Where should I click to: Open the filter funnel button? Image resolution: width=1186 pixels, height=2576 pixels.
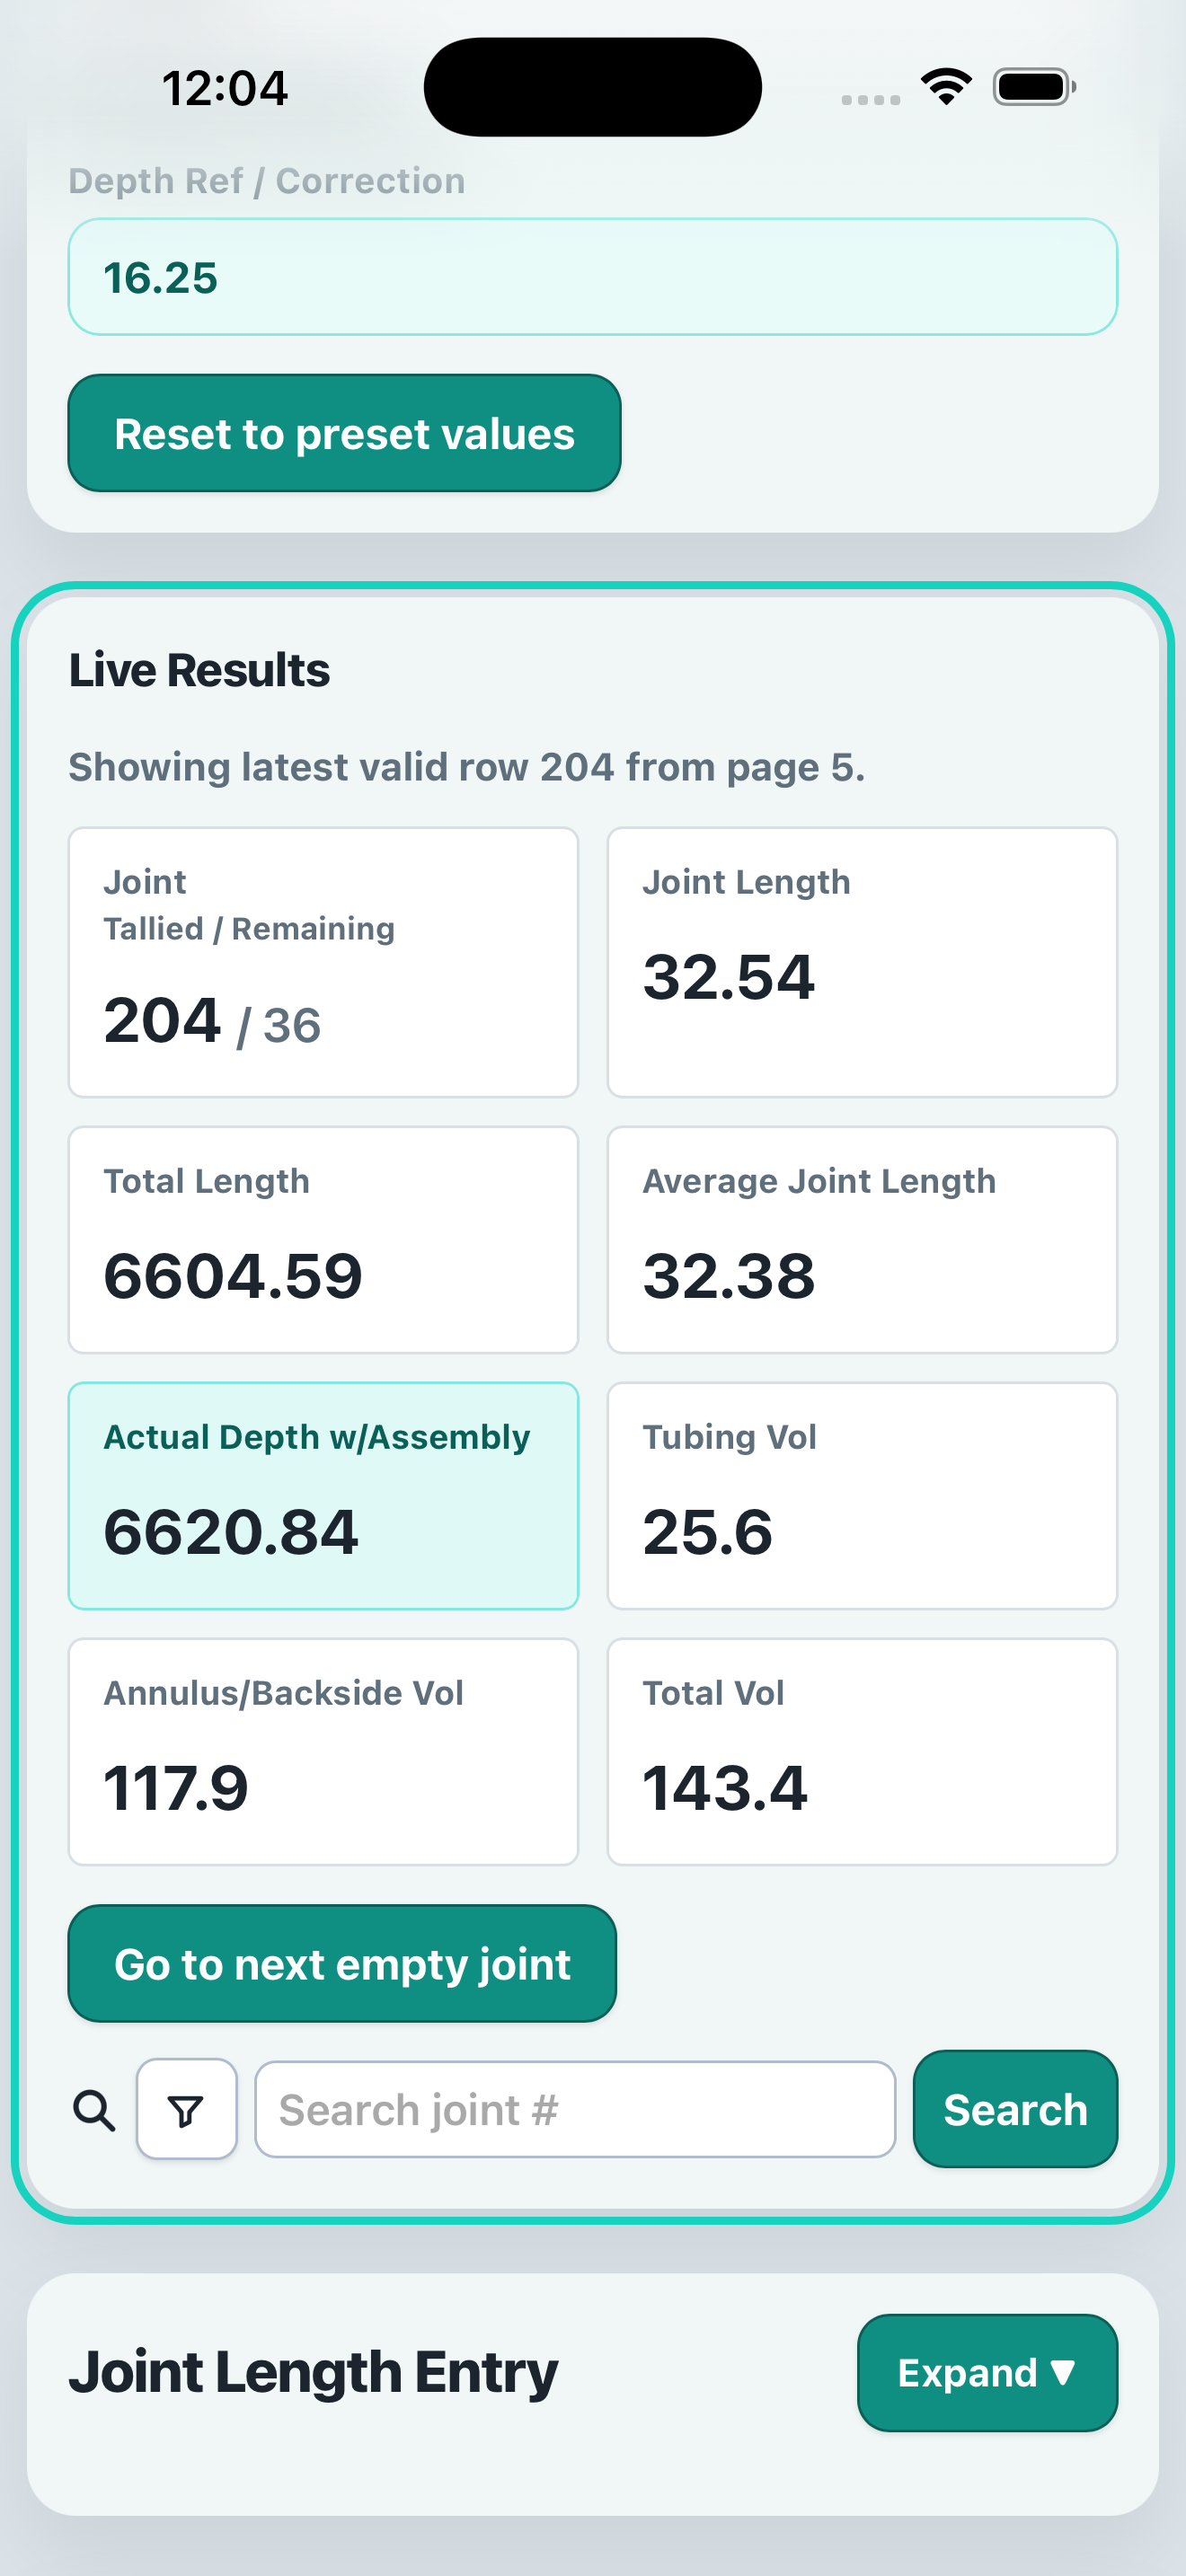(186, 2110)
